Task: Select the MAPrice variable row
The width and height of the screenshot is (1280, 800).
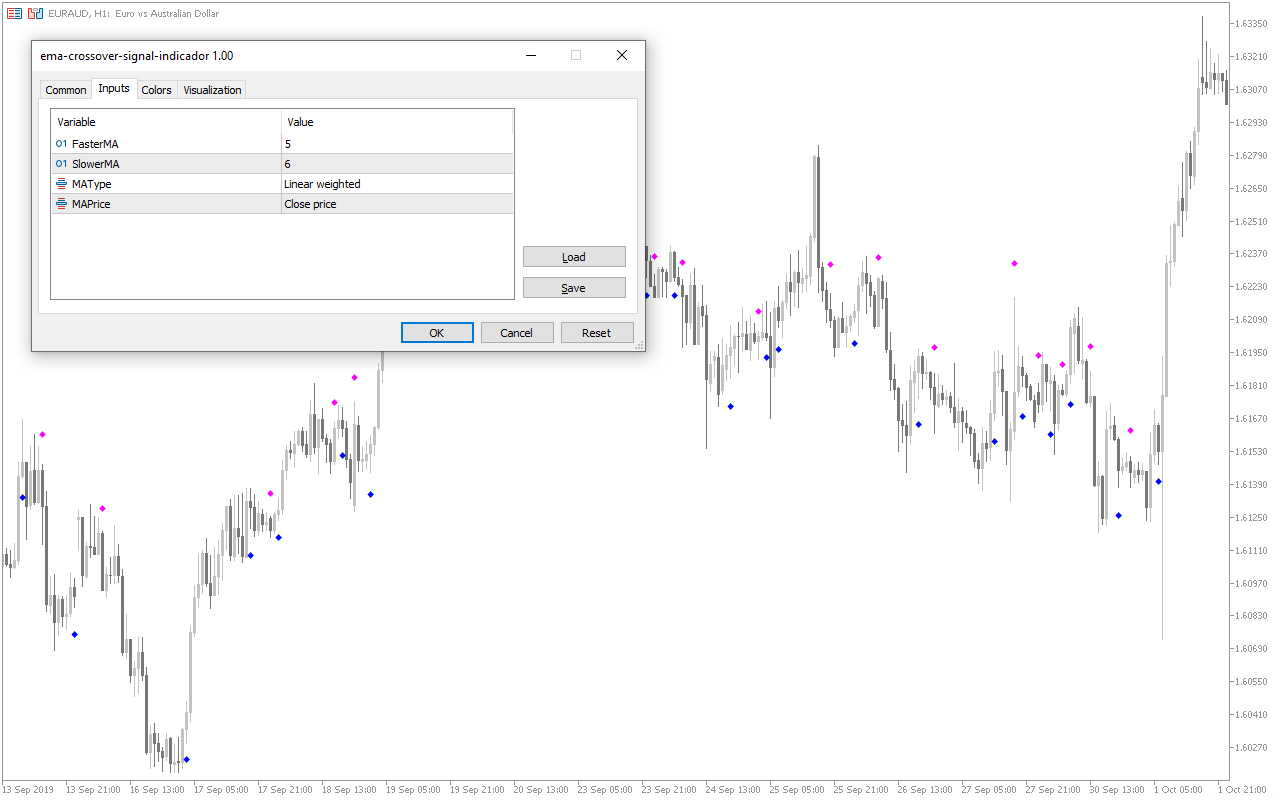Action: [x=282, y=204]
